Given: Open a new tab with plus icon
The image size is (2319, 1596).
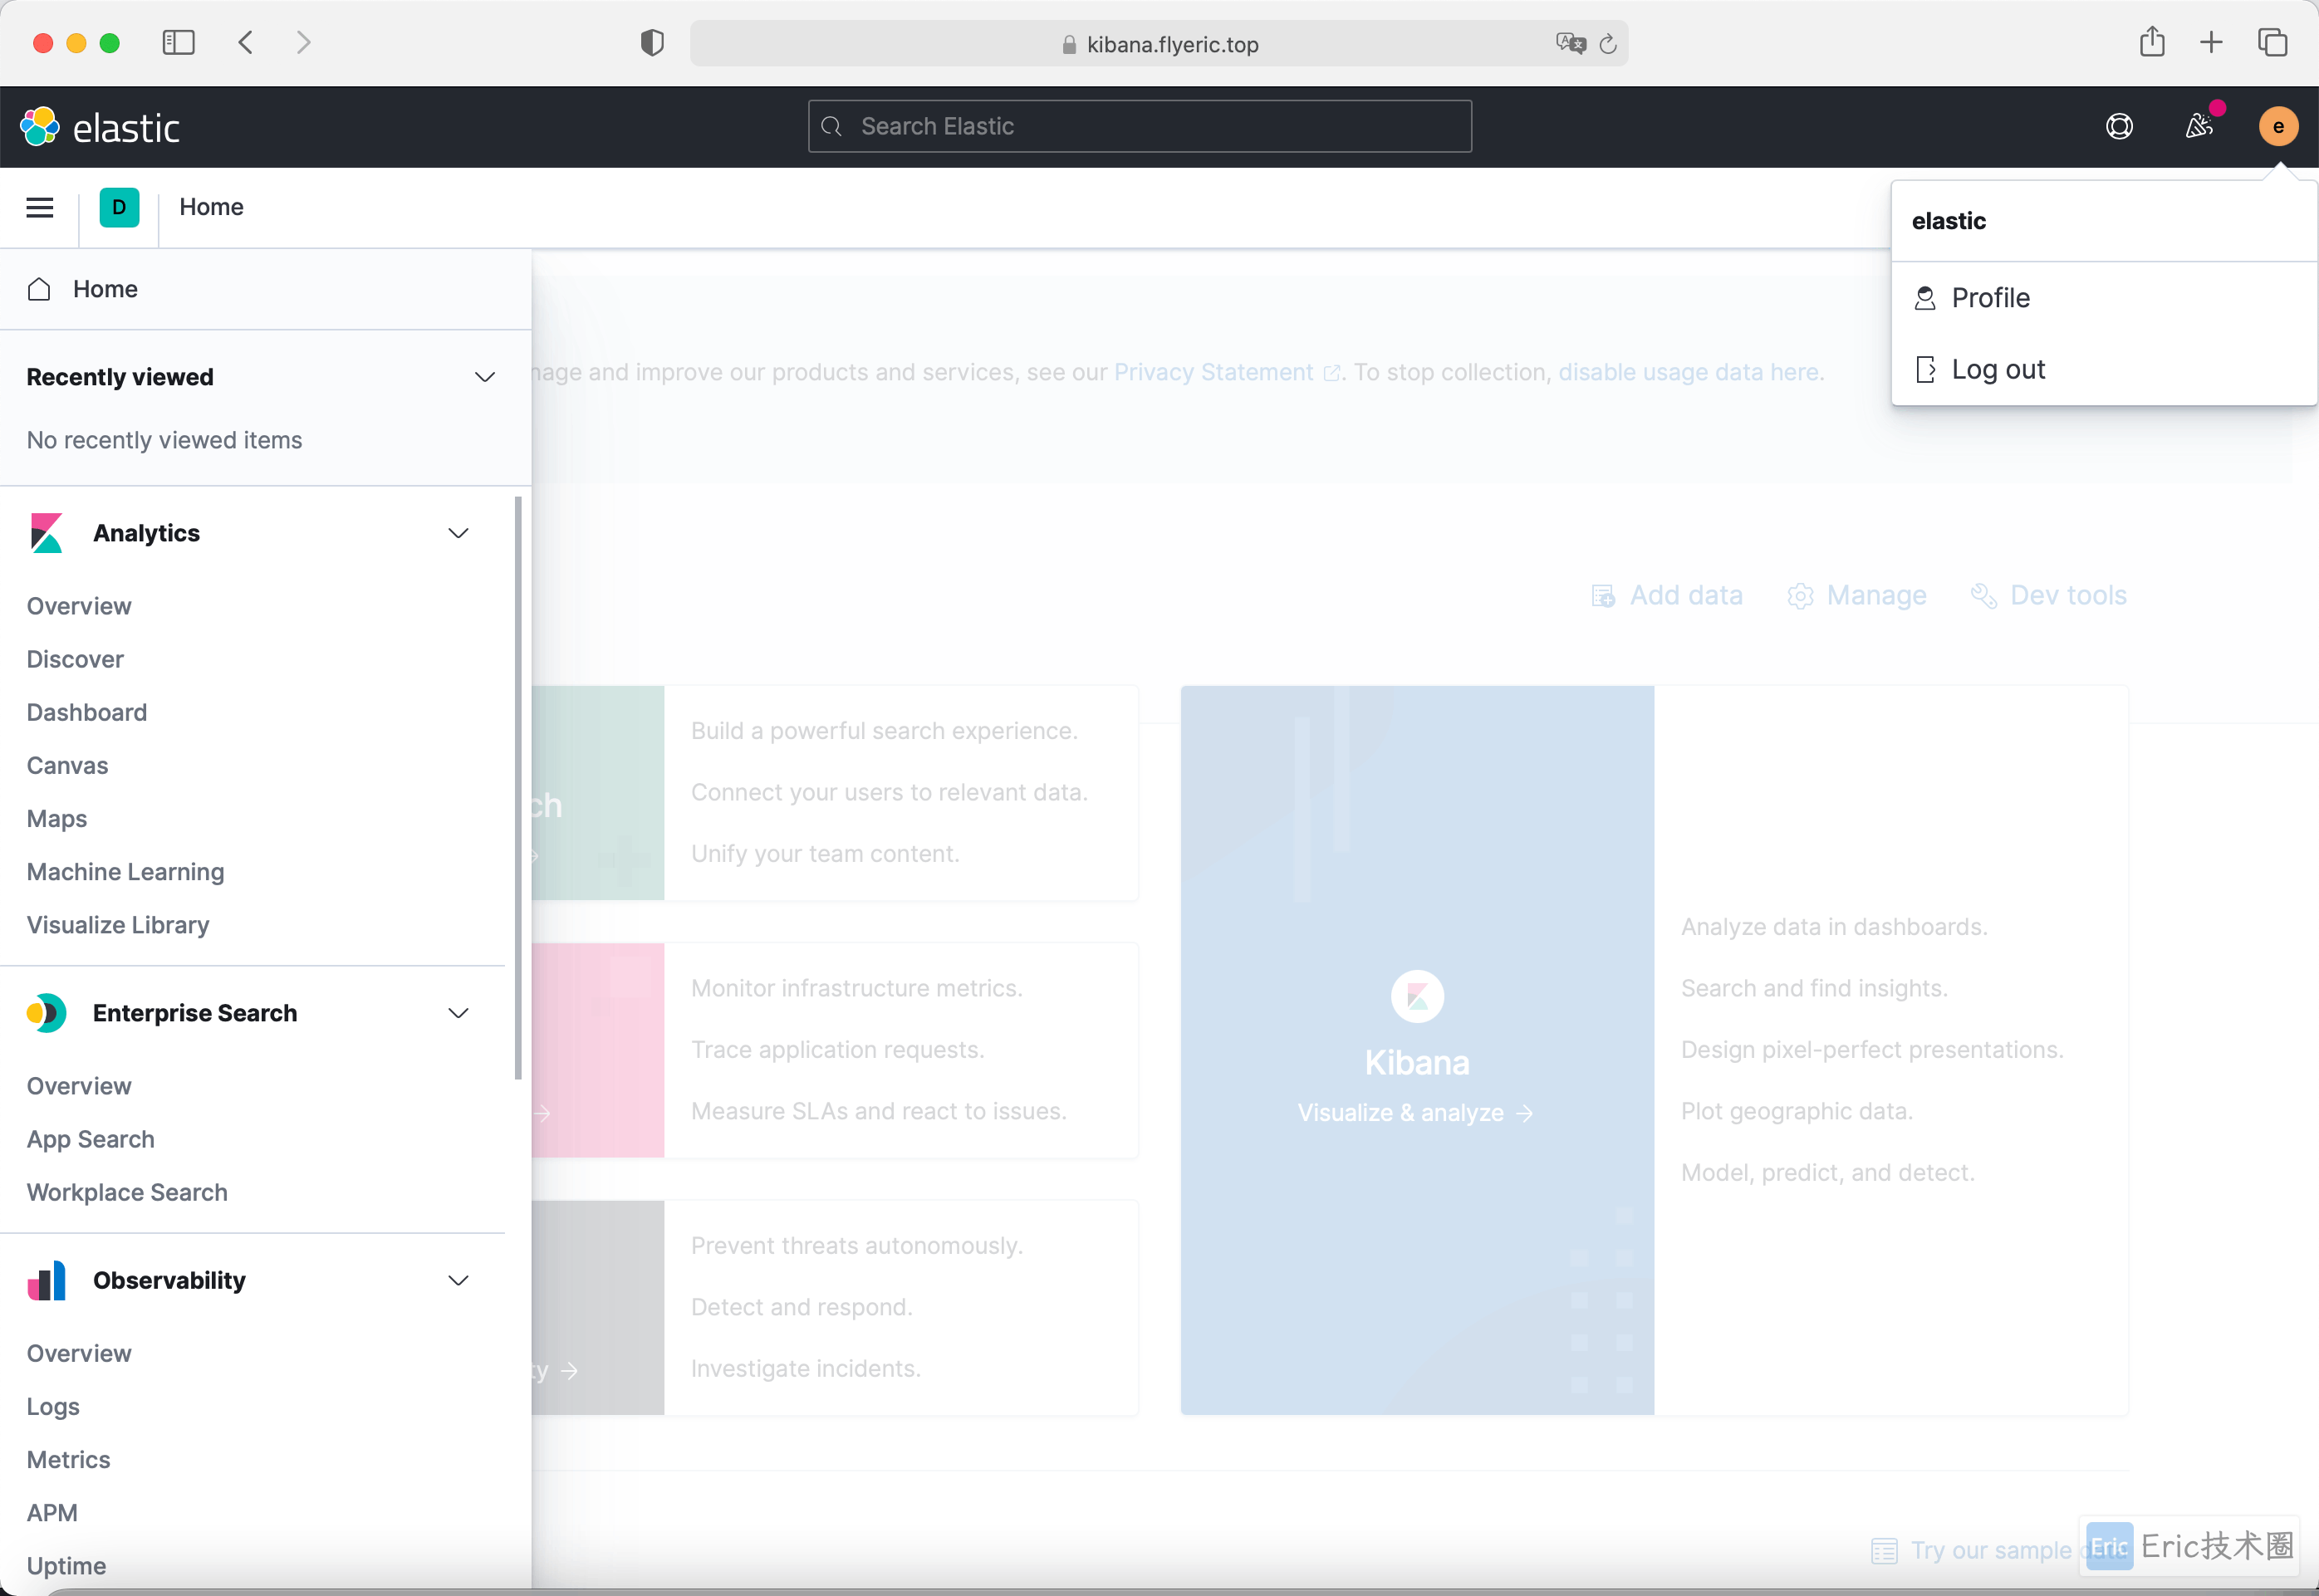Looking at the screenshot, I should pyautogui.click(x=2211, y=42).
